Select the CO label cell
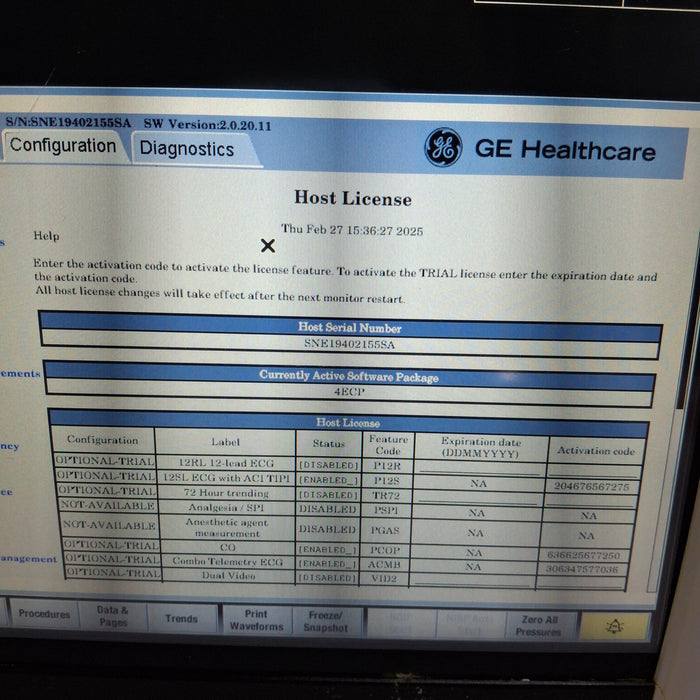Image resolution: width=700 pixels, height=700 pixels. click(x=228, y=547)
